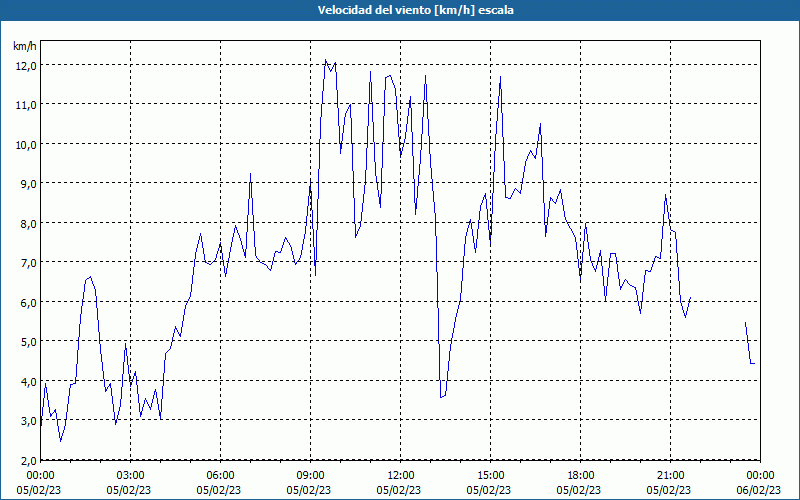The image size is (800, 500).
Task: Click the 18:00 time axis label
Action: coord(581,476)
